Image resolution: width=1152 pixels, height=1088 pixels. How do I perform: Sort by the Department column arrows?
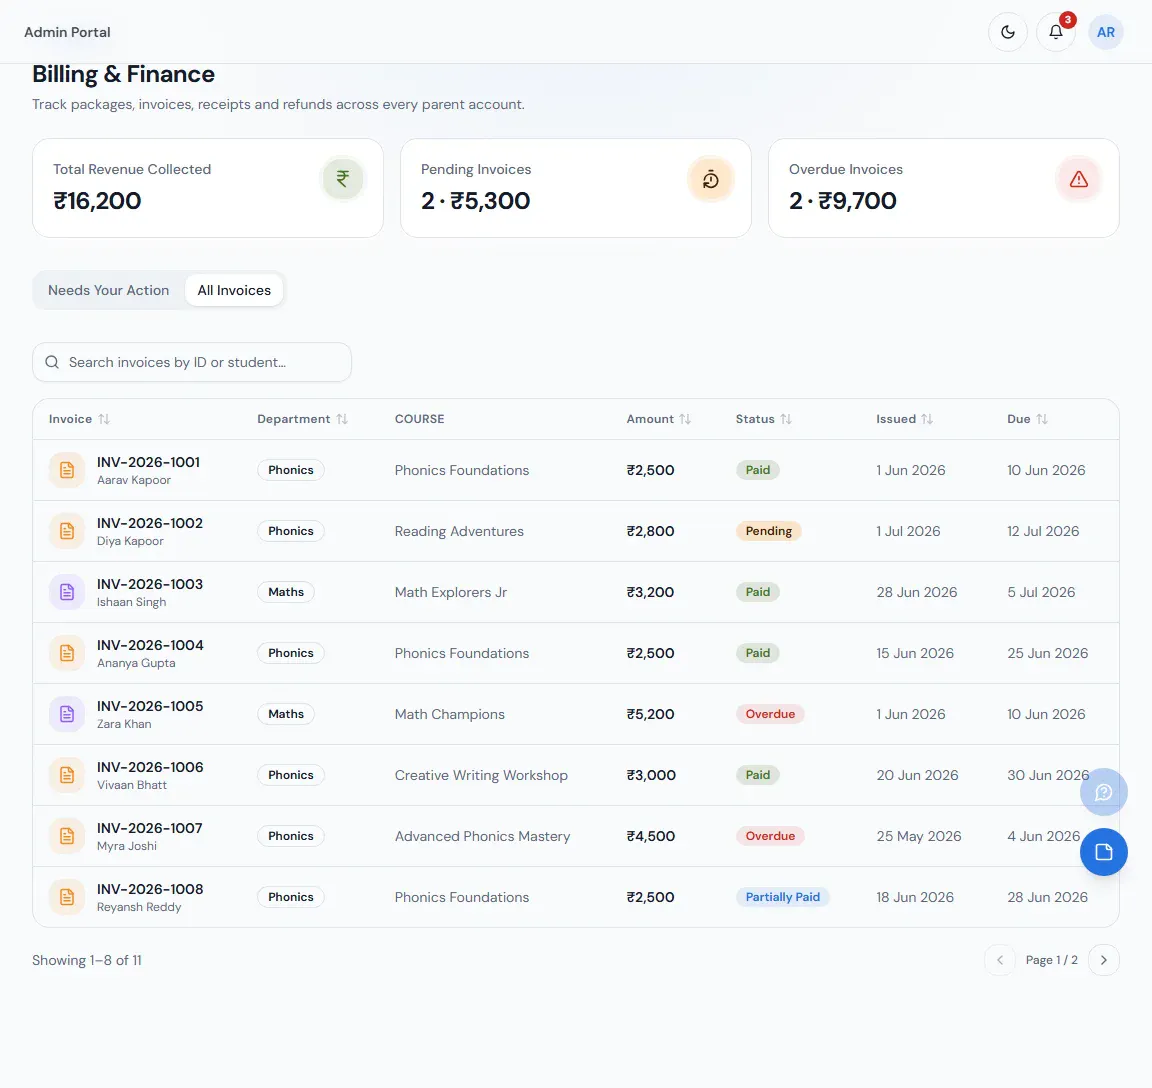[342, 419]
